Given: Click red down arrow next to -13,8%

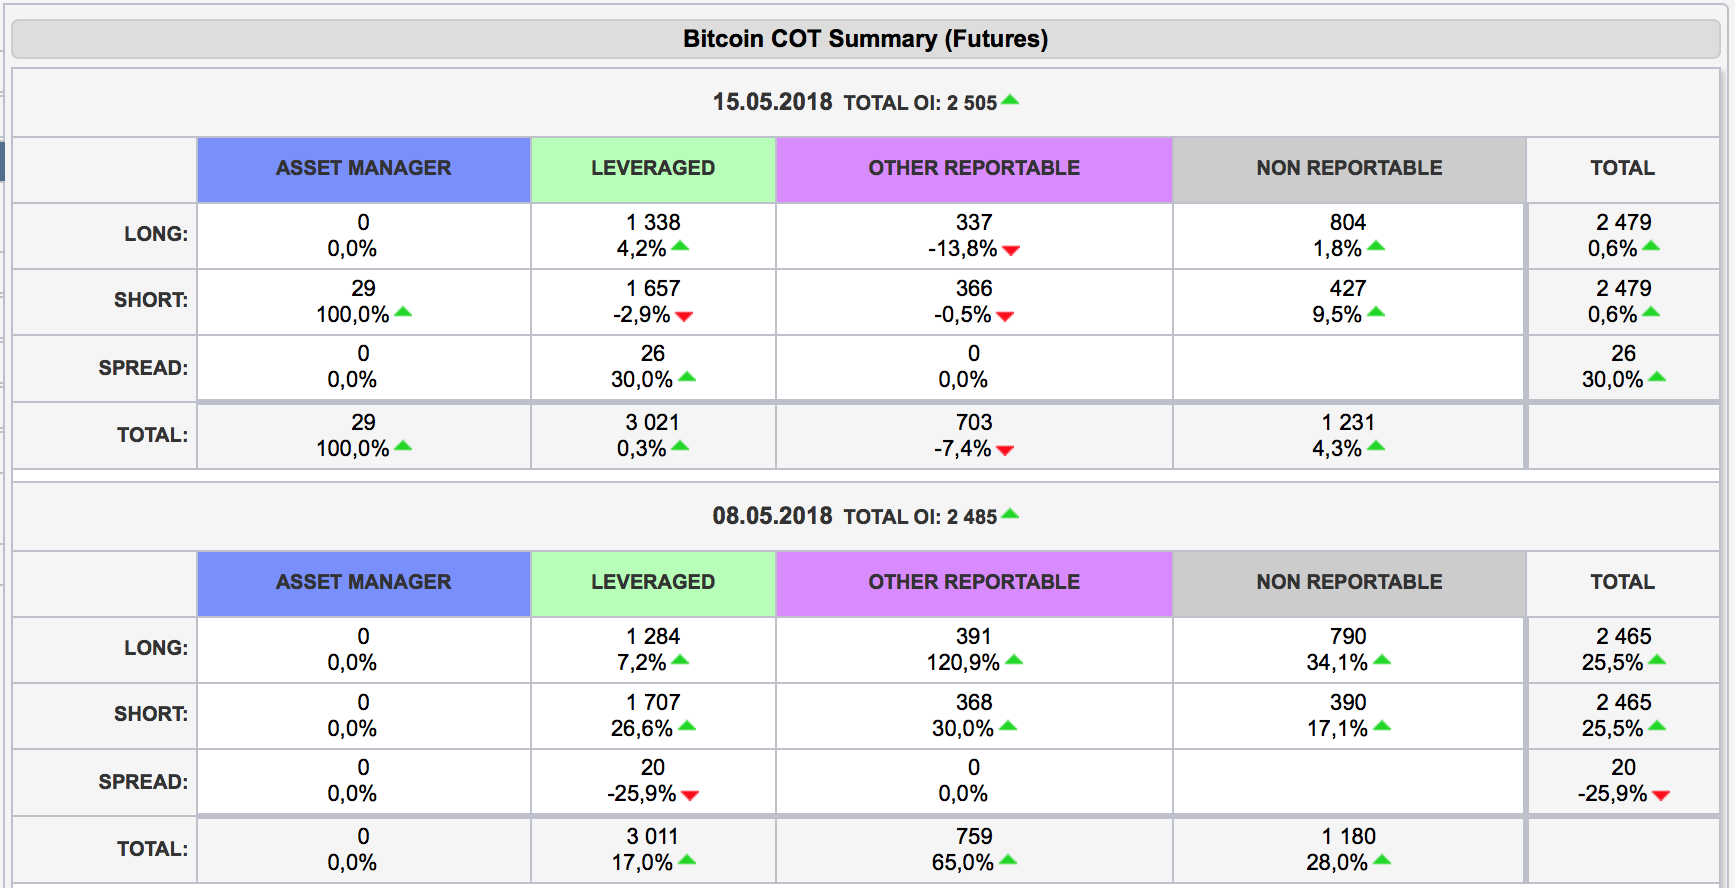Looking at the screenshot, I should [x=1011, y=250].
